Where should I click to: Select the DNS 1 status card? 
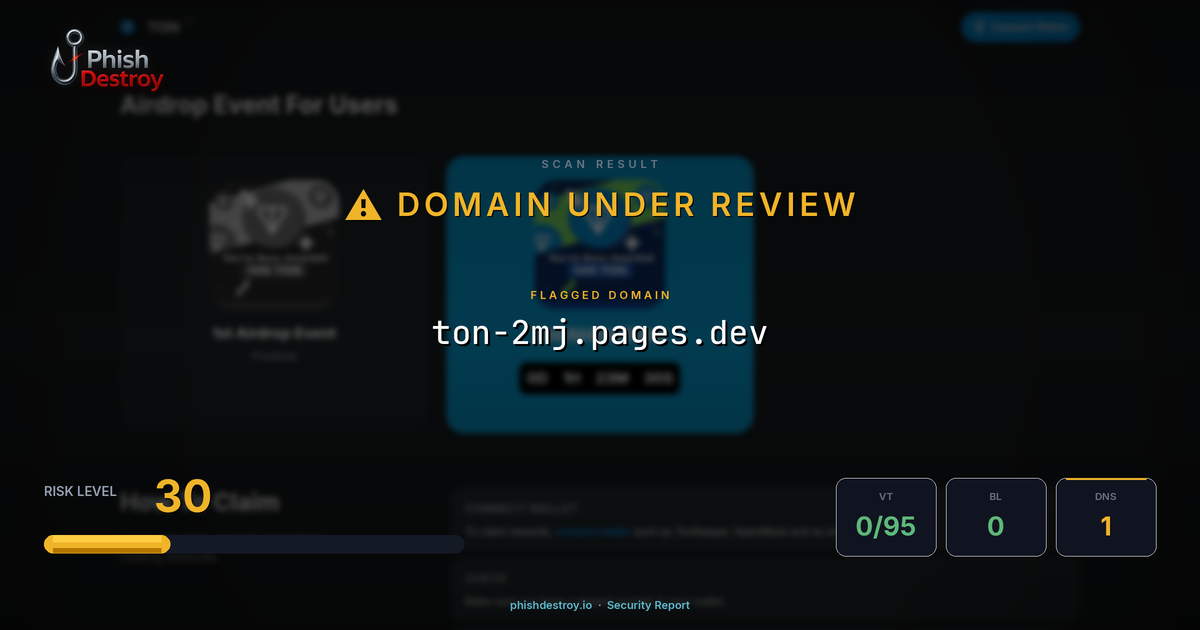[1106, 517]
